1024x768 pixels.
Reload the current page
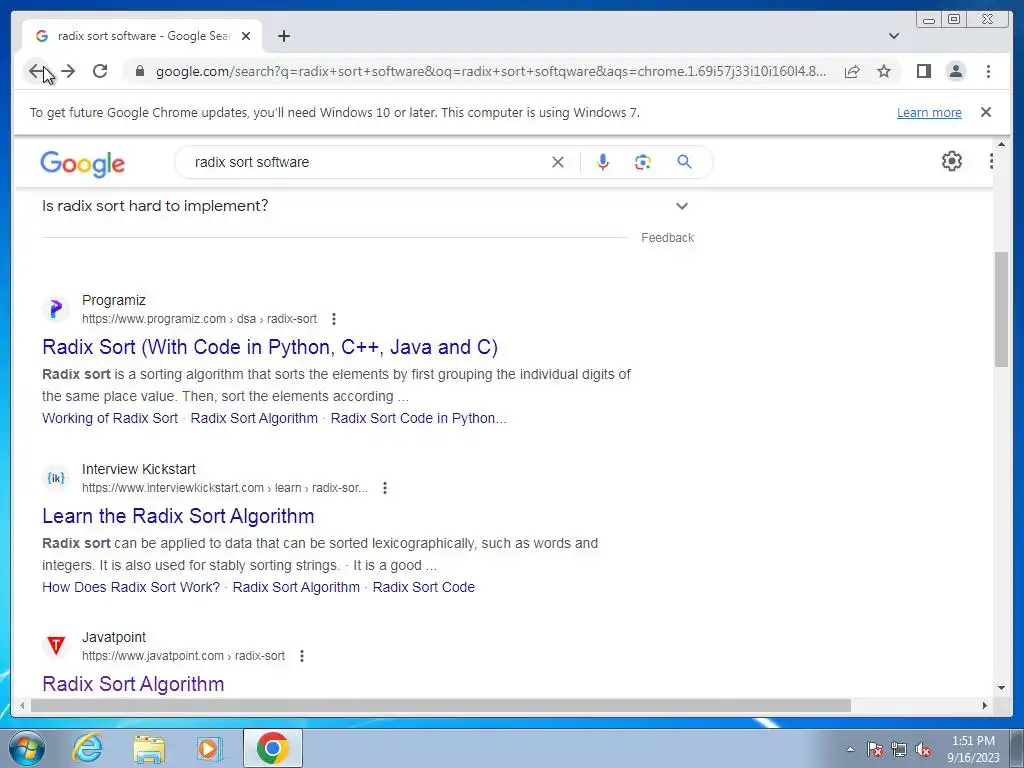tap(100, 71)
